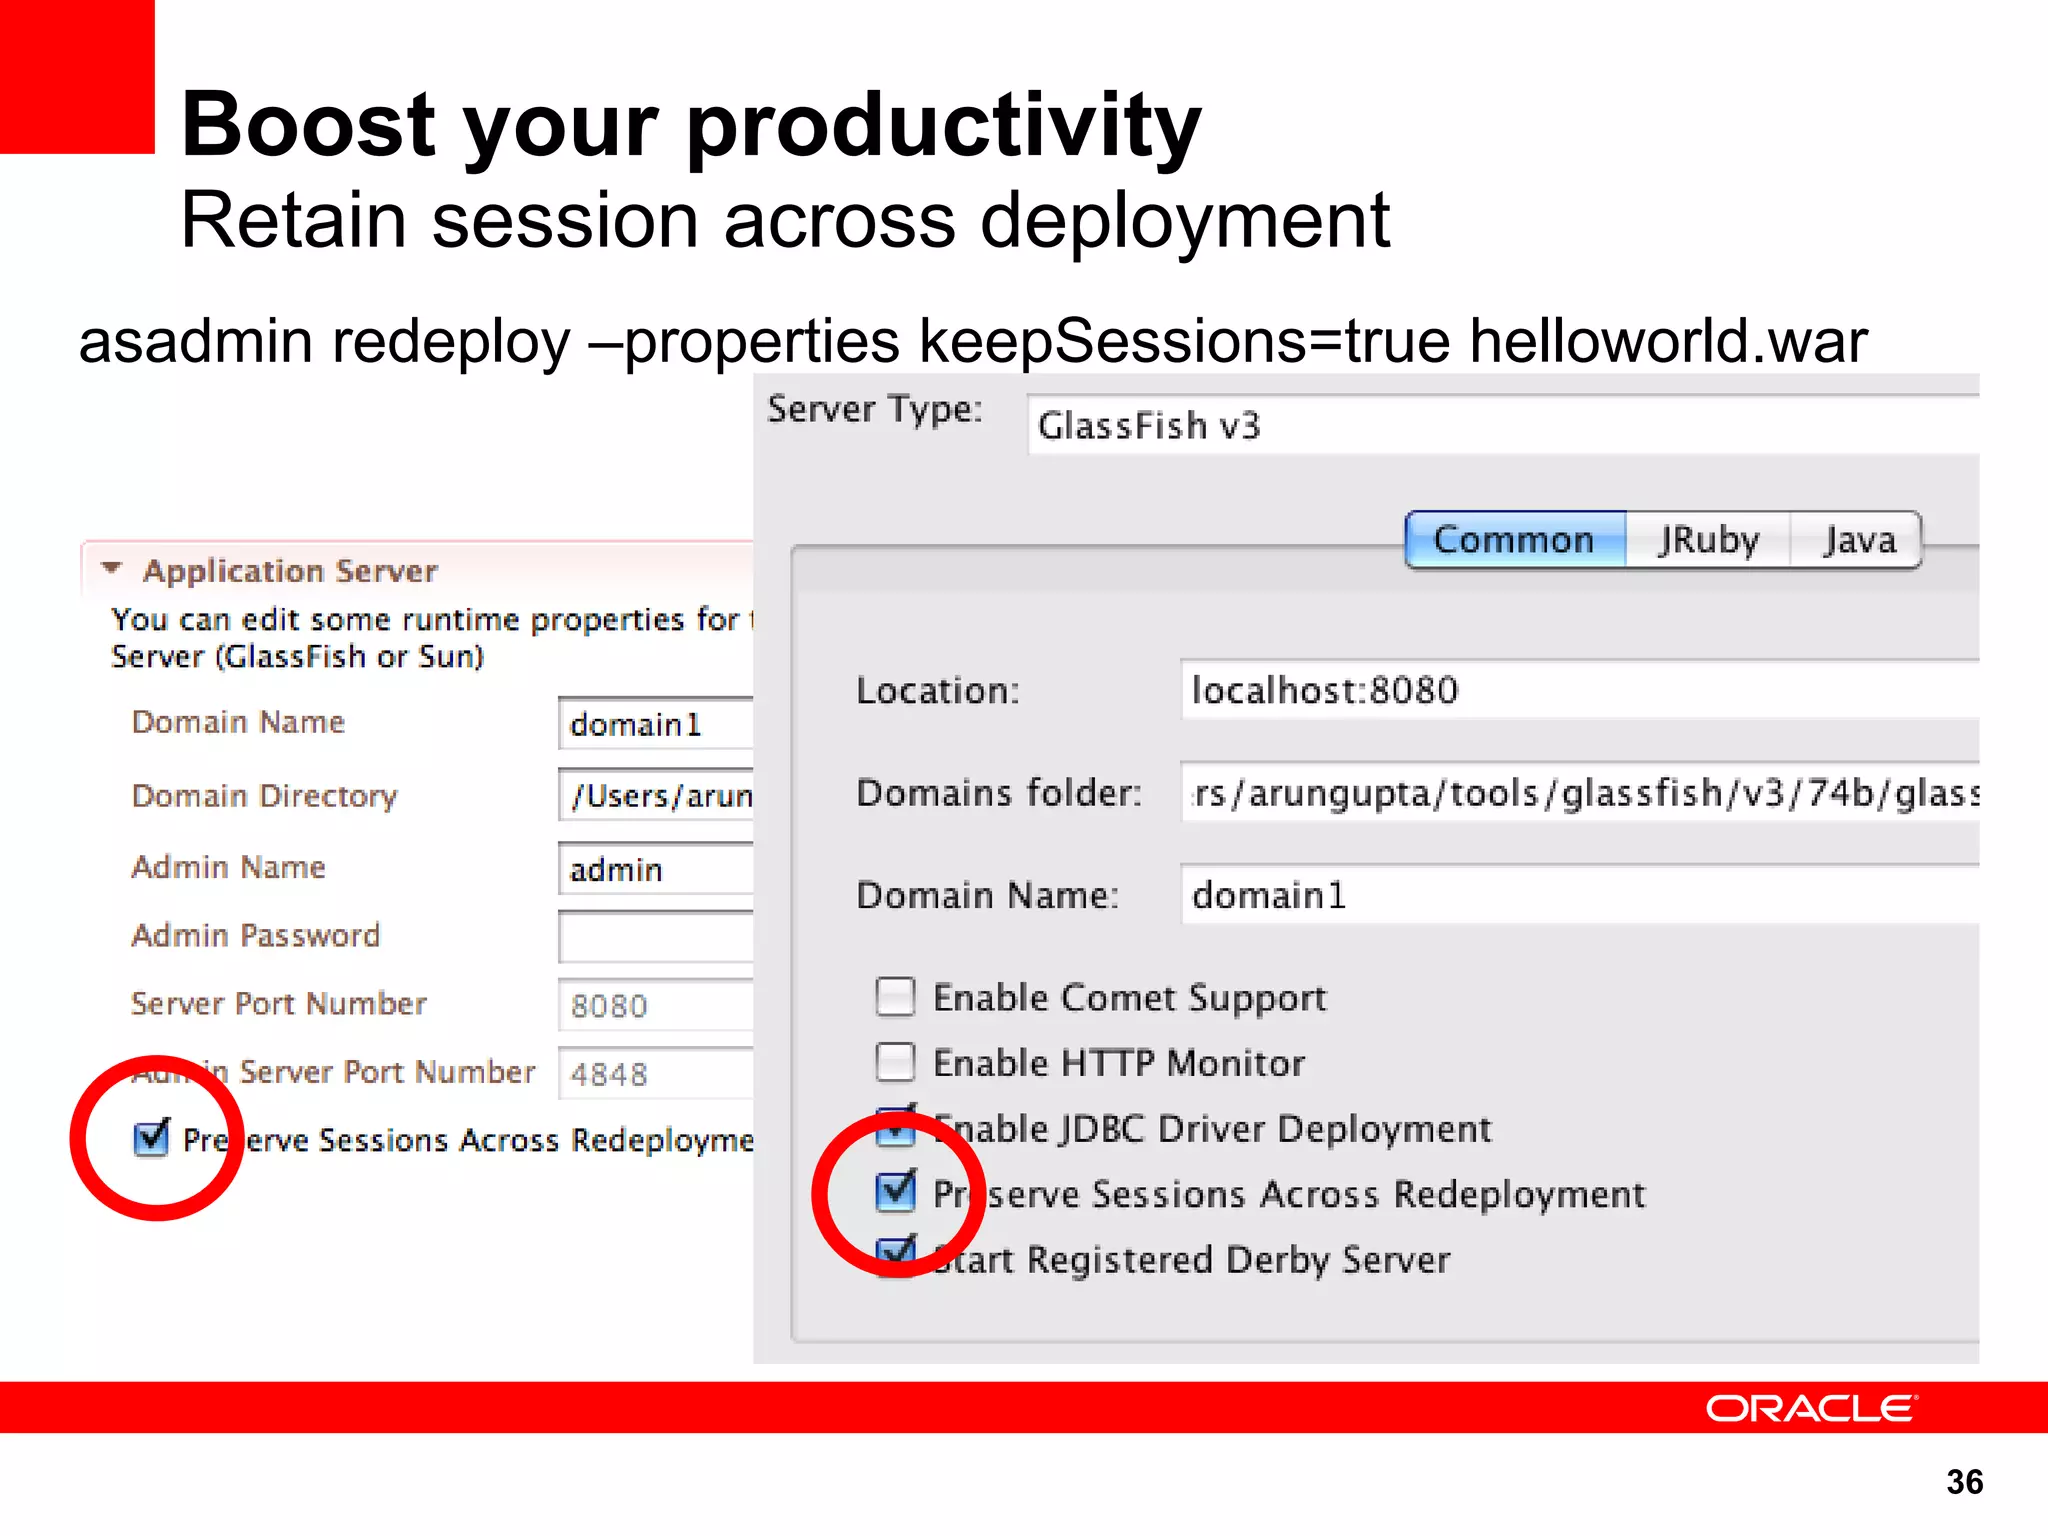This screenshot has width=2048, height=1536.
Task: Click right panel Domain Name domain1 field
Action: [1578, 895]
